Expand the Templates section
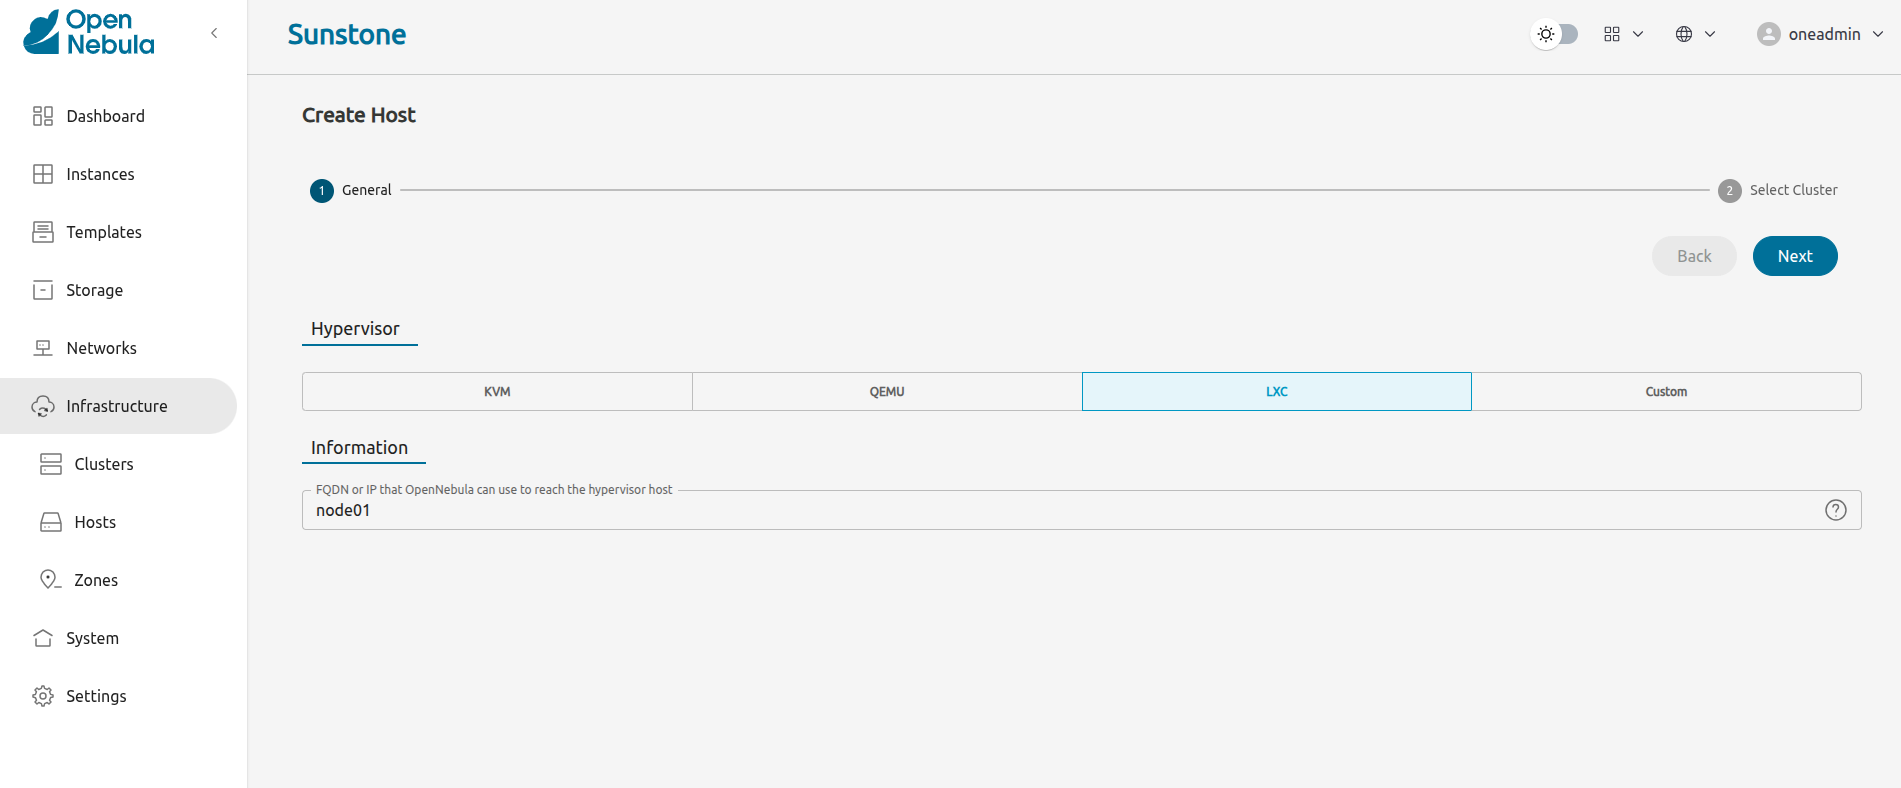Viewport: 1901px width, 788px height. [118, 232]
